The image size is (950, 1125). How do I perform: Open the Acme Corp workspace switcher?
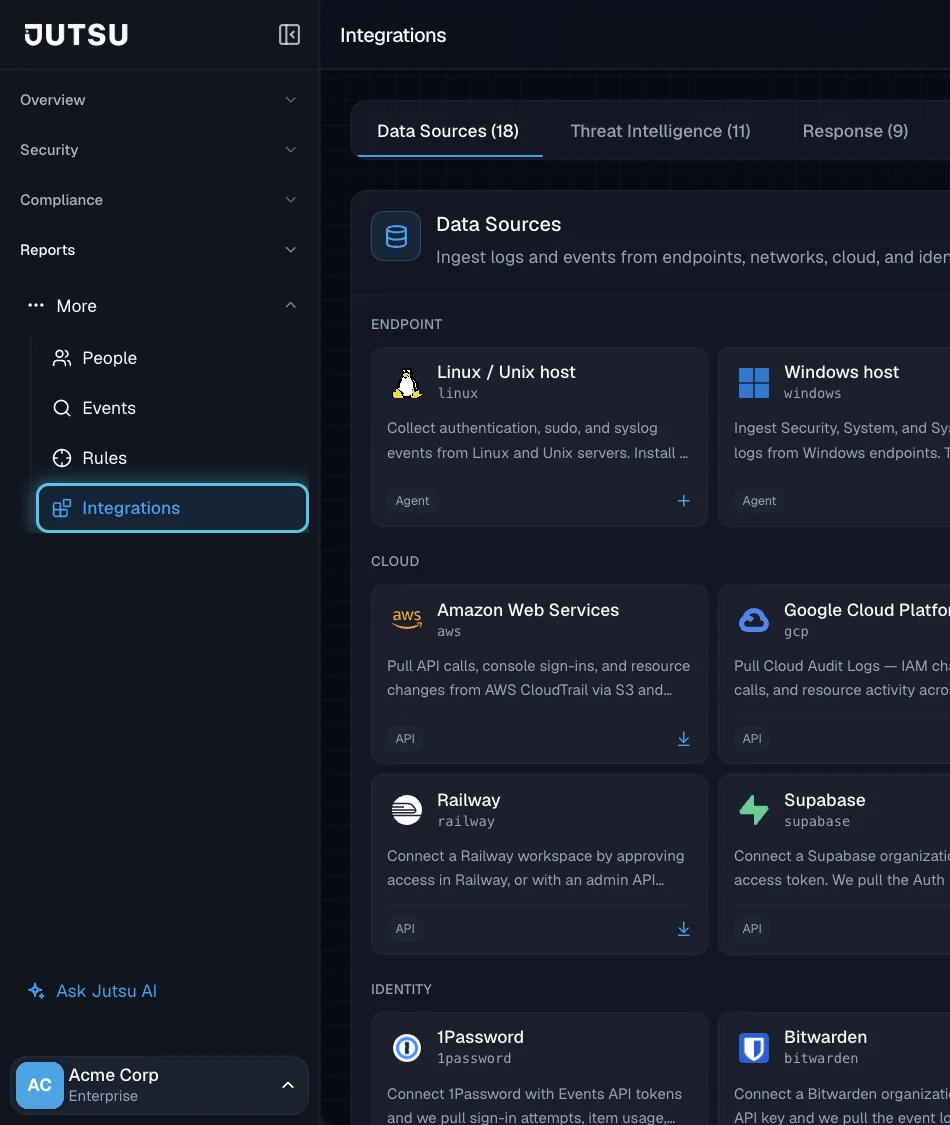click(159, 1085)
